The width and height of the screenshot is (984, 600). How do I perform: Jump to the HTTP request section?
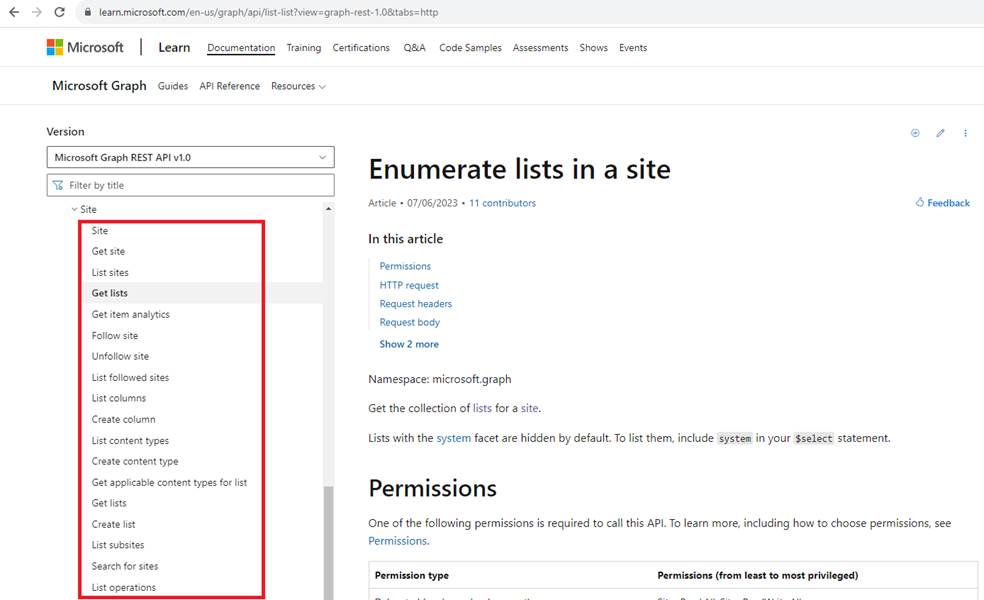[409, 285]
